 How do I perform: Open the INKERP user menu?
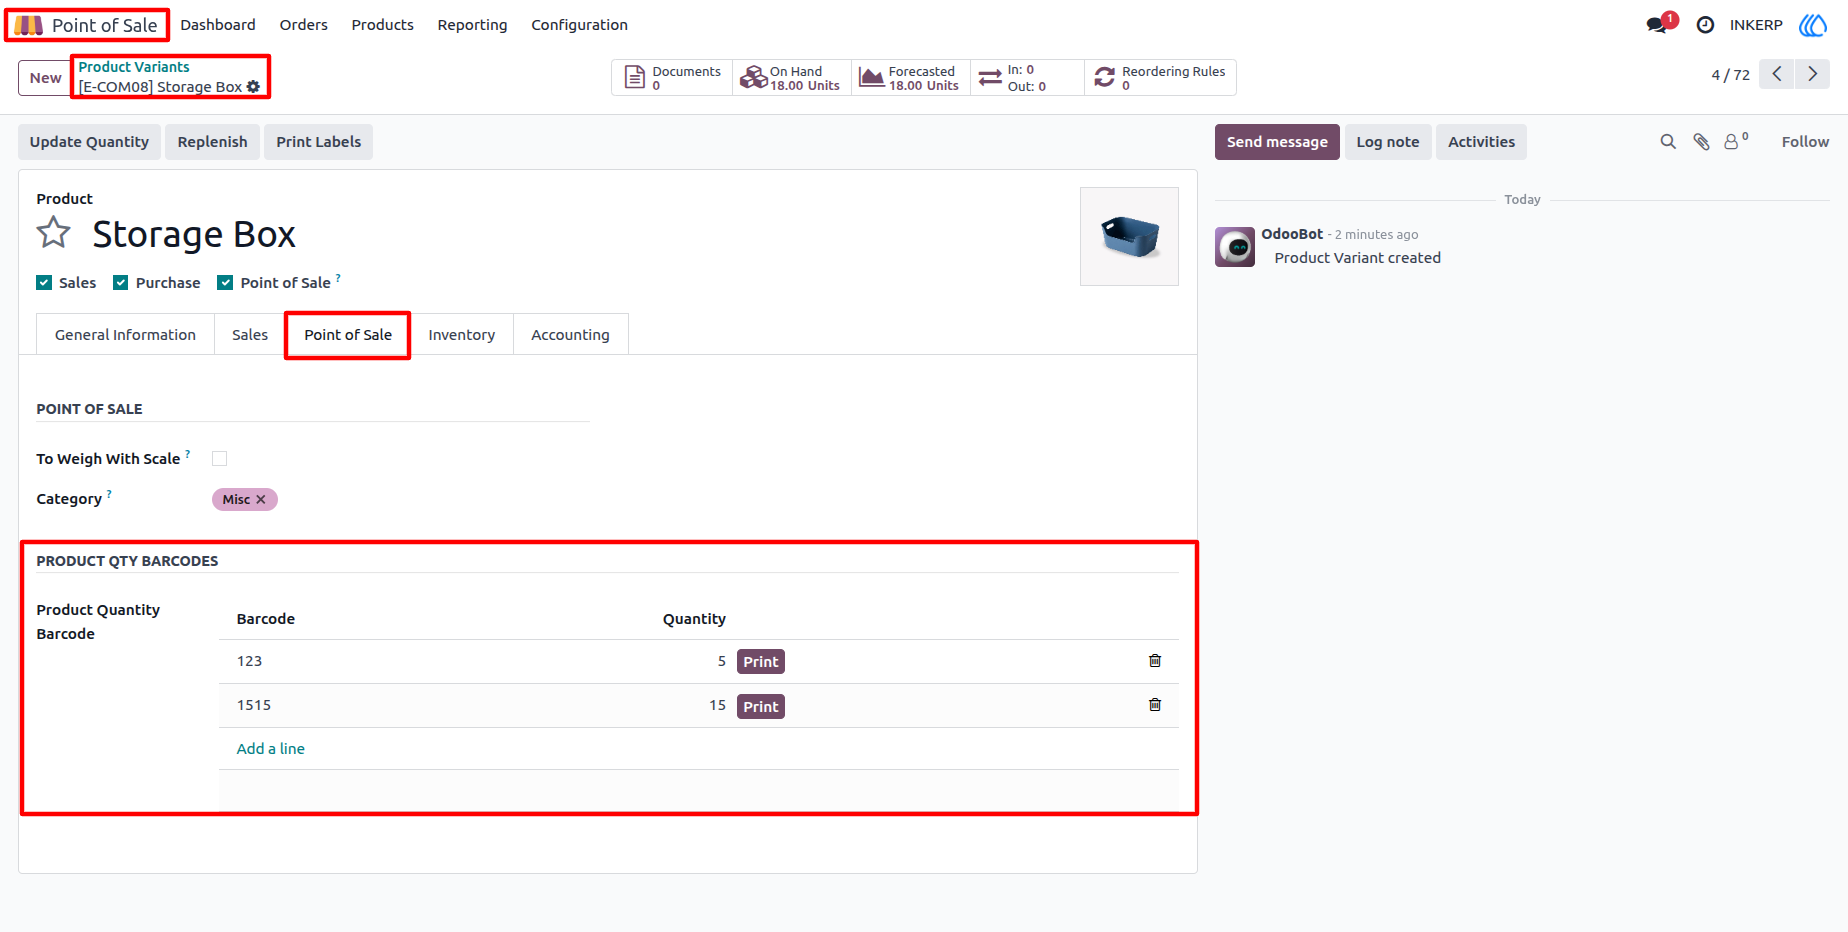click(x=1756, y=25)
